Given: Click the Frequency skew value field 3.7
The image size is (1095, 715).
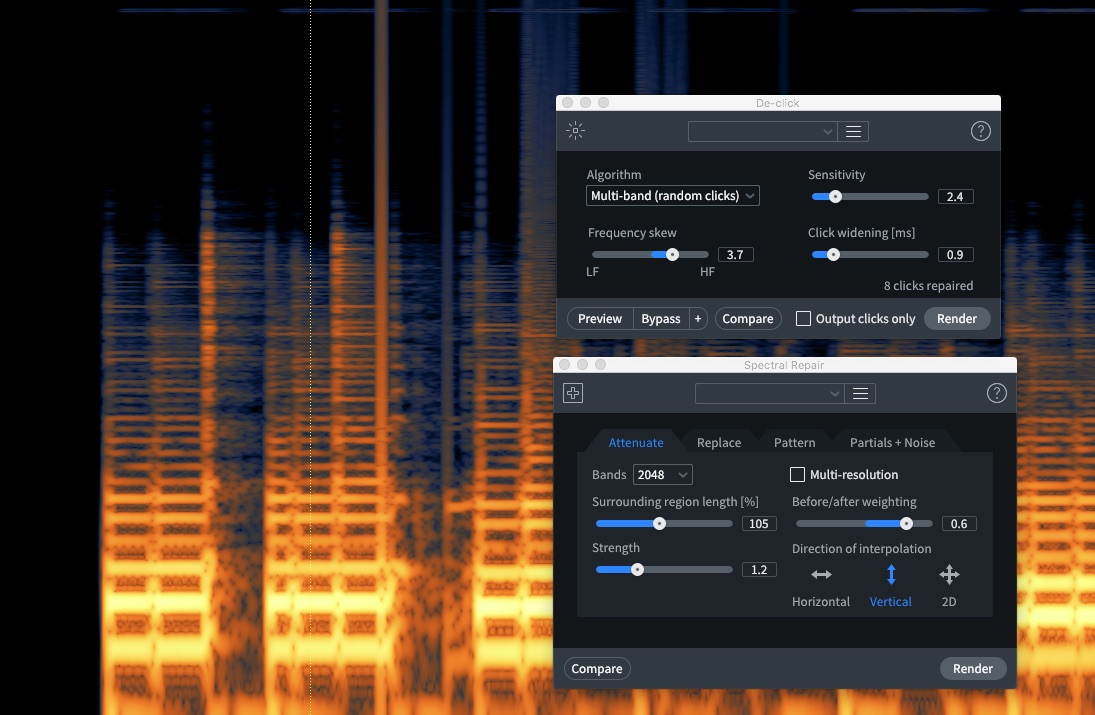Looking at the screenshot, I should 735,255.
